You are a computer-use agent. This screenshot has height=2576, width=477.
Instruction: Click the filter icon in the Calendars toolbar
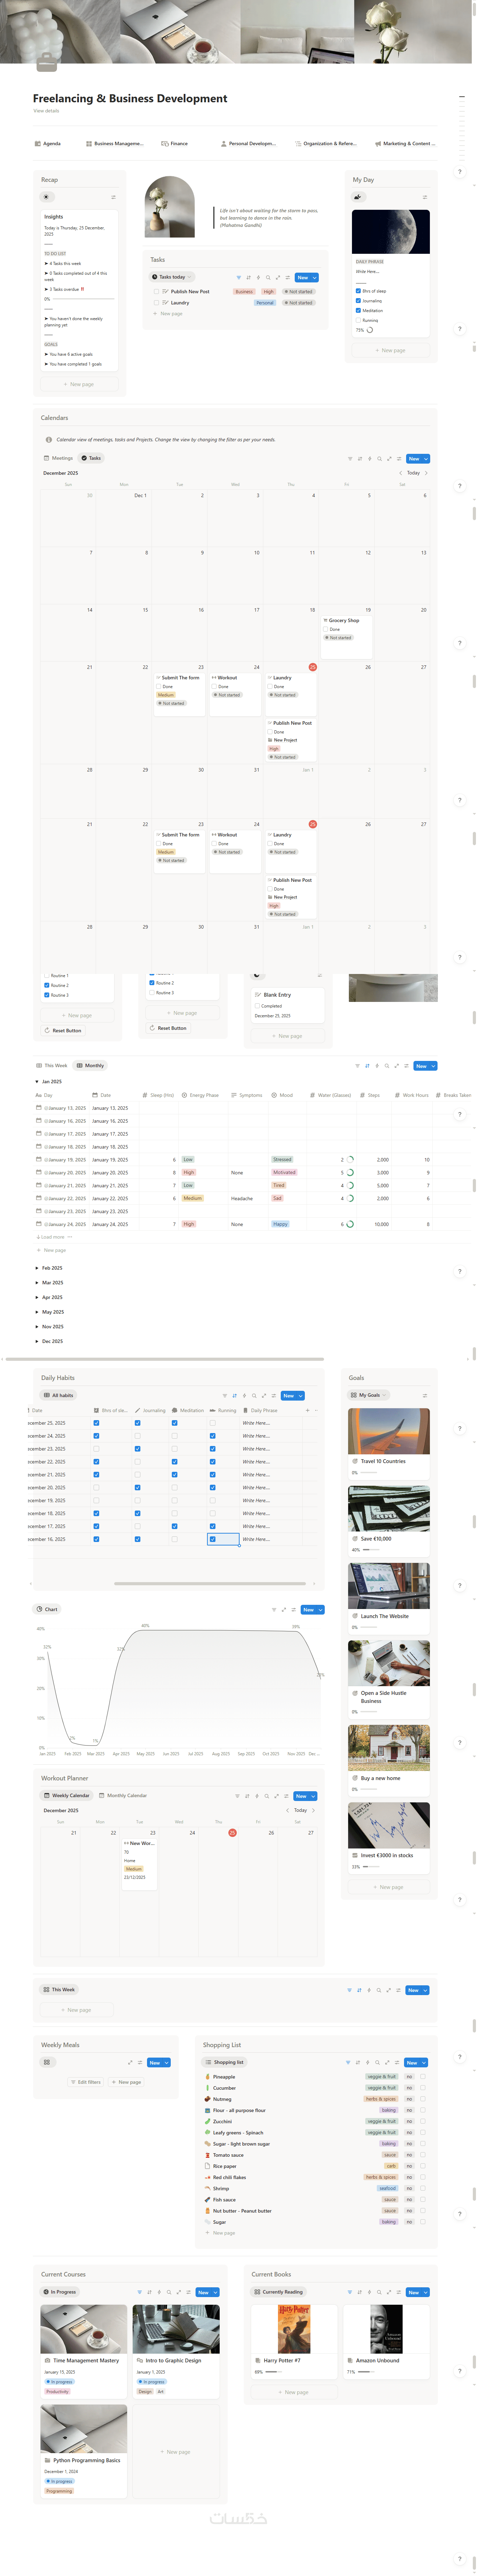pos(350,459)
